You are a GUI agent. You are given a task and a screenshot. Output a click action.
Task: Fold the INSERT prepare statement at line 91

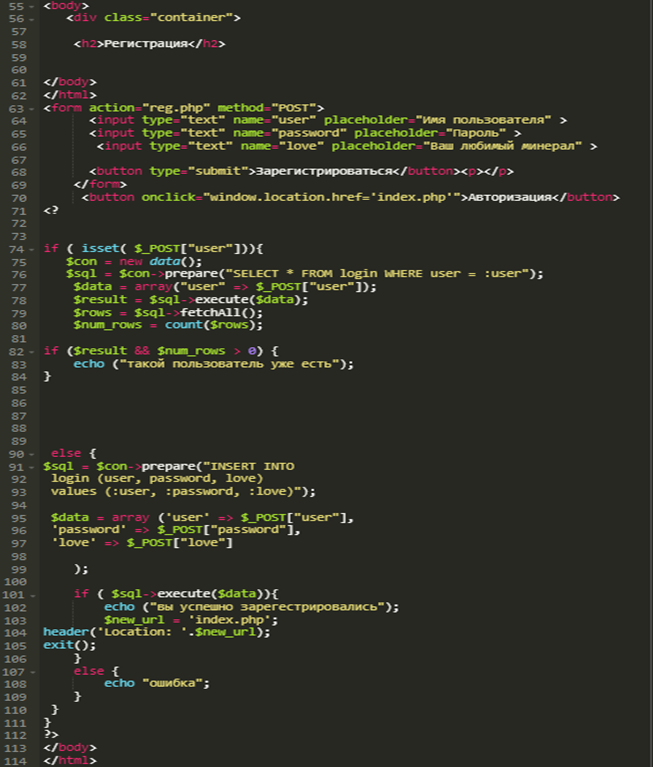tap(32, 468)
